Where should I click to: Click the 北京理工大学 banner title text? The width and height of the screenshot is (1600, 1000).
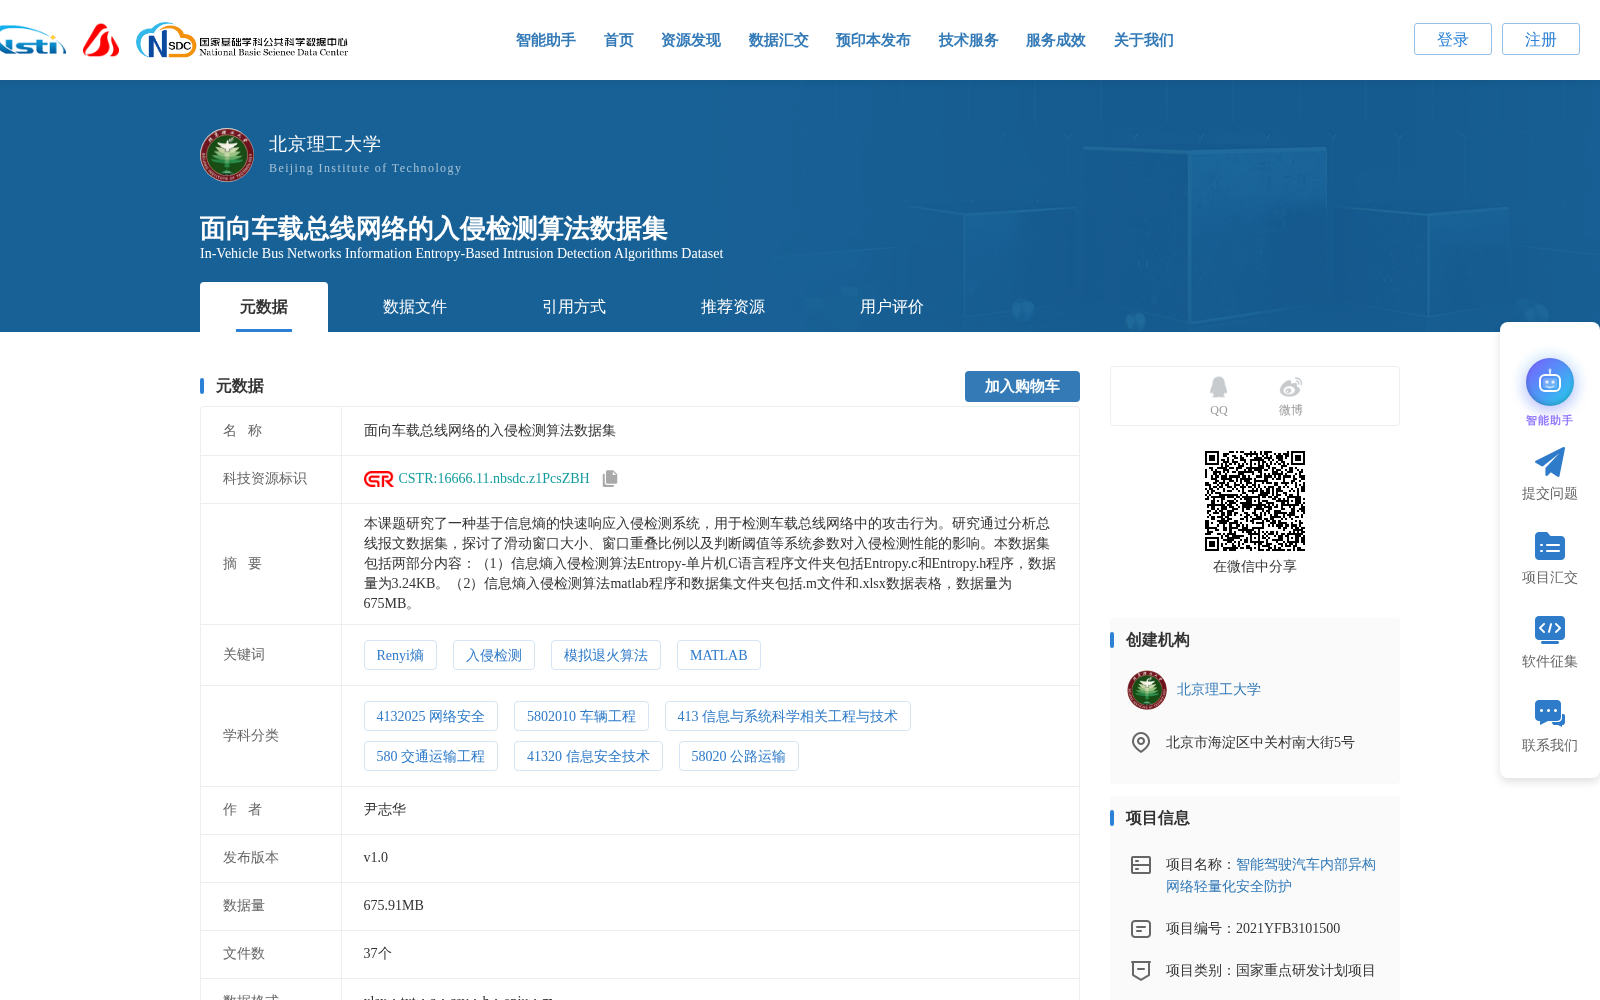(x=325, y=144)
